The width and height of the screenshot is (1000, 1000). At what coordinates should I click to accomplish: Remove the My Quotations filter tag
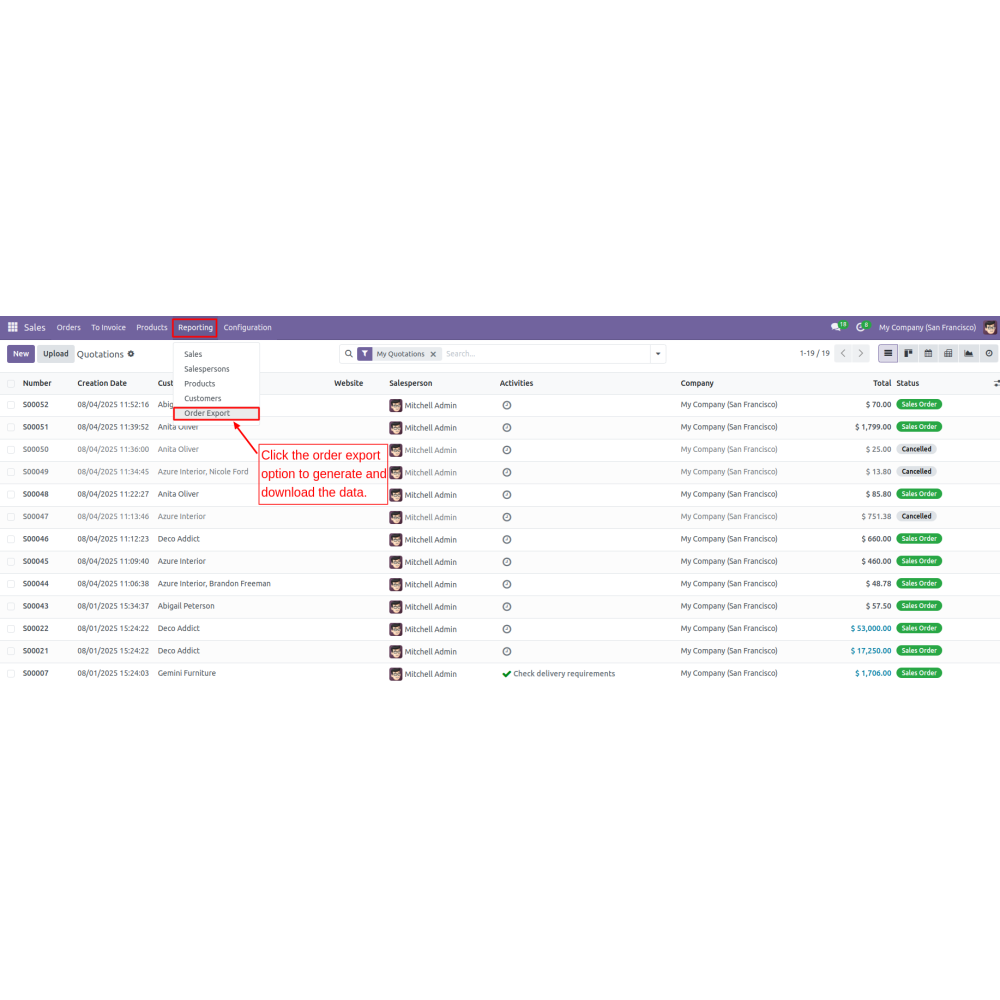(433, 354)
